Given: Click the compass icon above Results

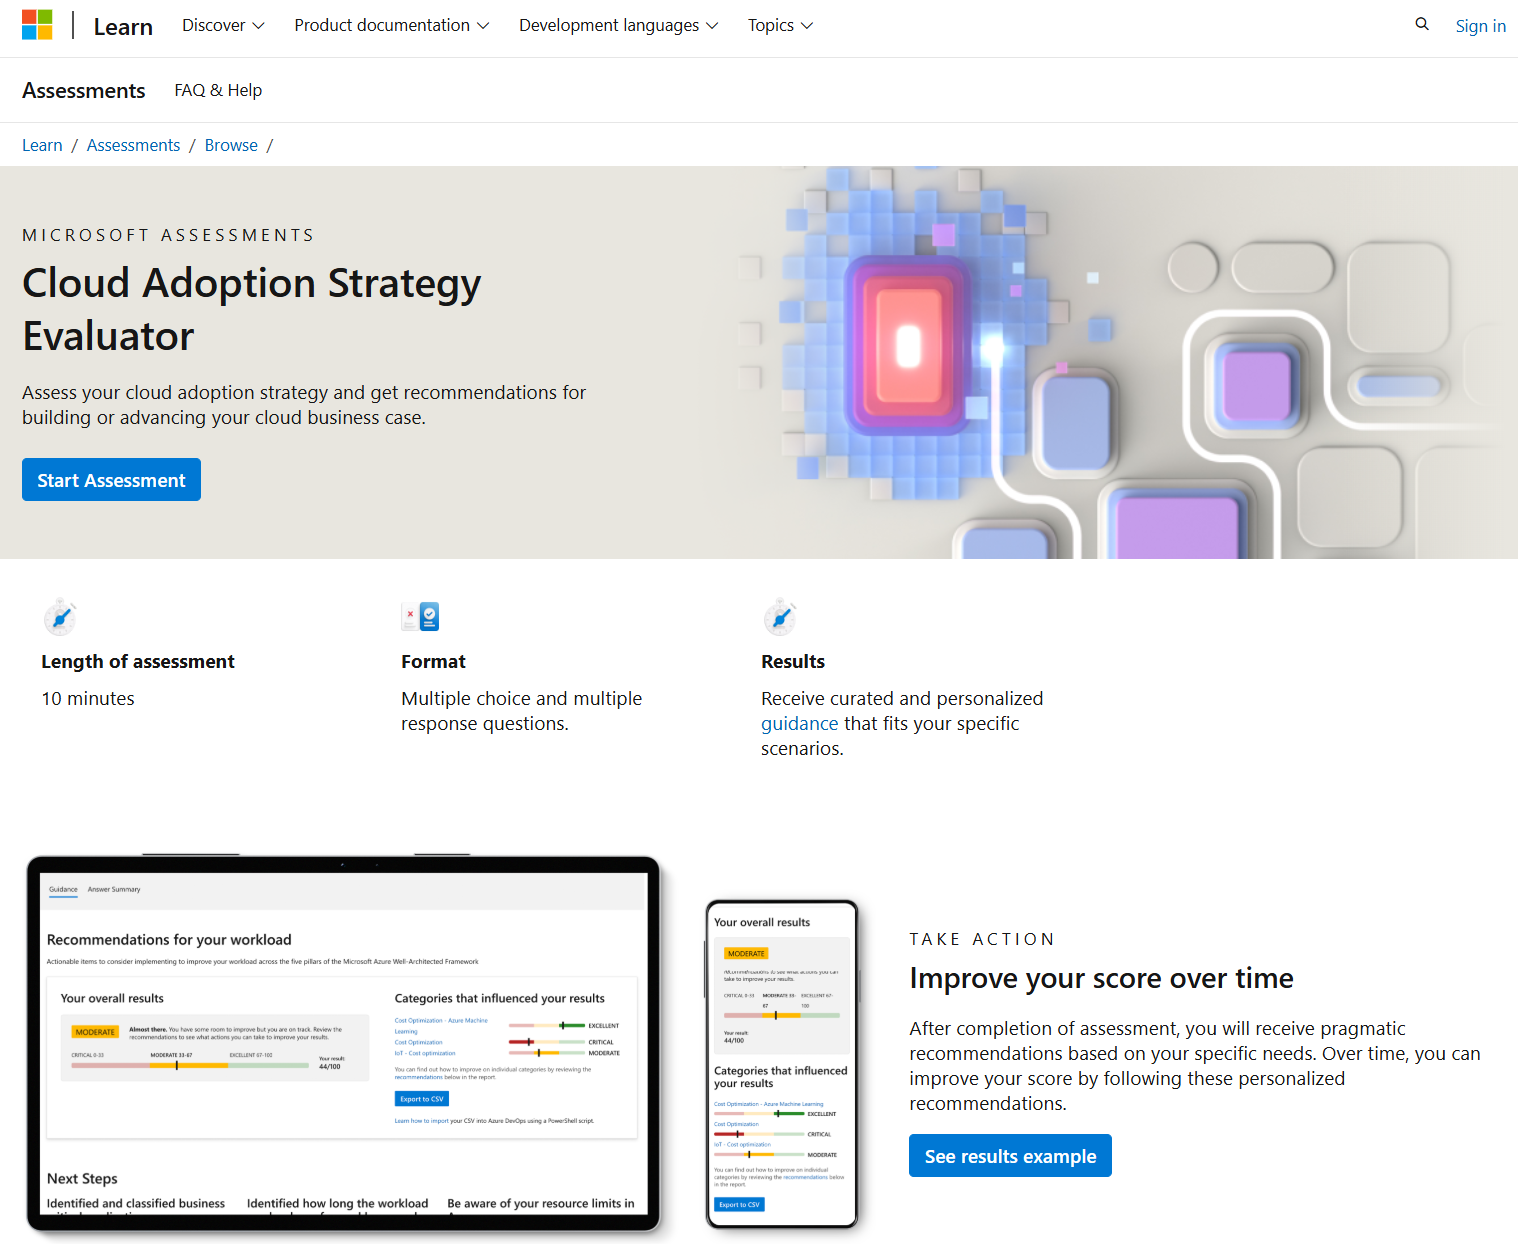Looking at the screenshot, I should pos(780,617).
